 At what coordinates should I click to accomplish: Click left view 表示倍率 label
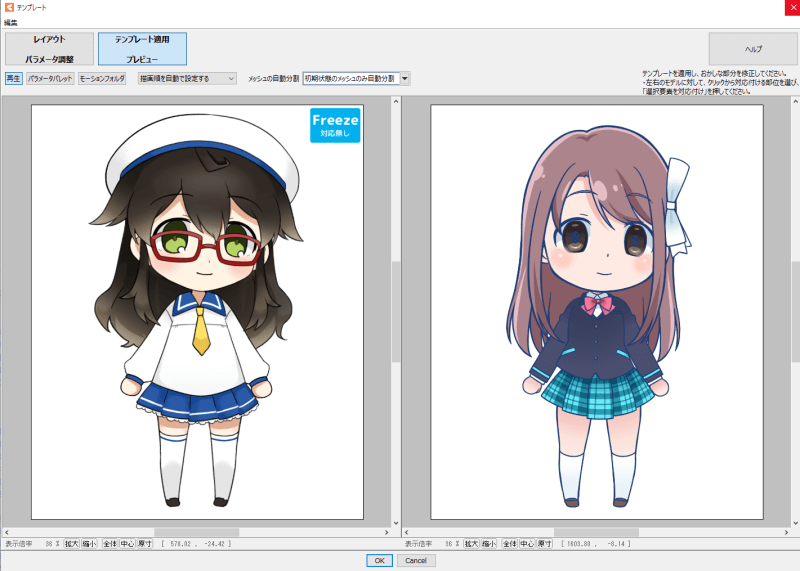pos(19,544)
